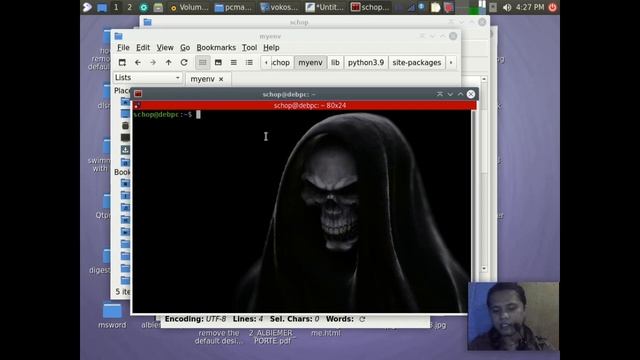
Task: Click the folder icon in myenv window title
Action: (x=118, y=36)
